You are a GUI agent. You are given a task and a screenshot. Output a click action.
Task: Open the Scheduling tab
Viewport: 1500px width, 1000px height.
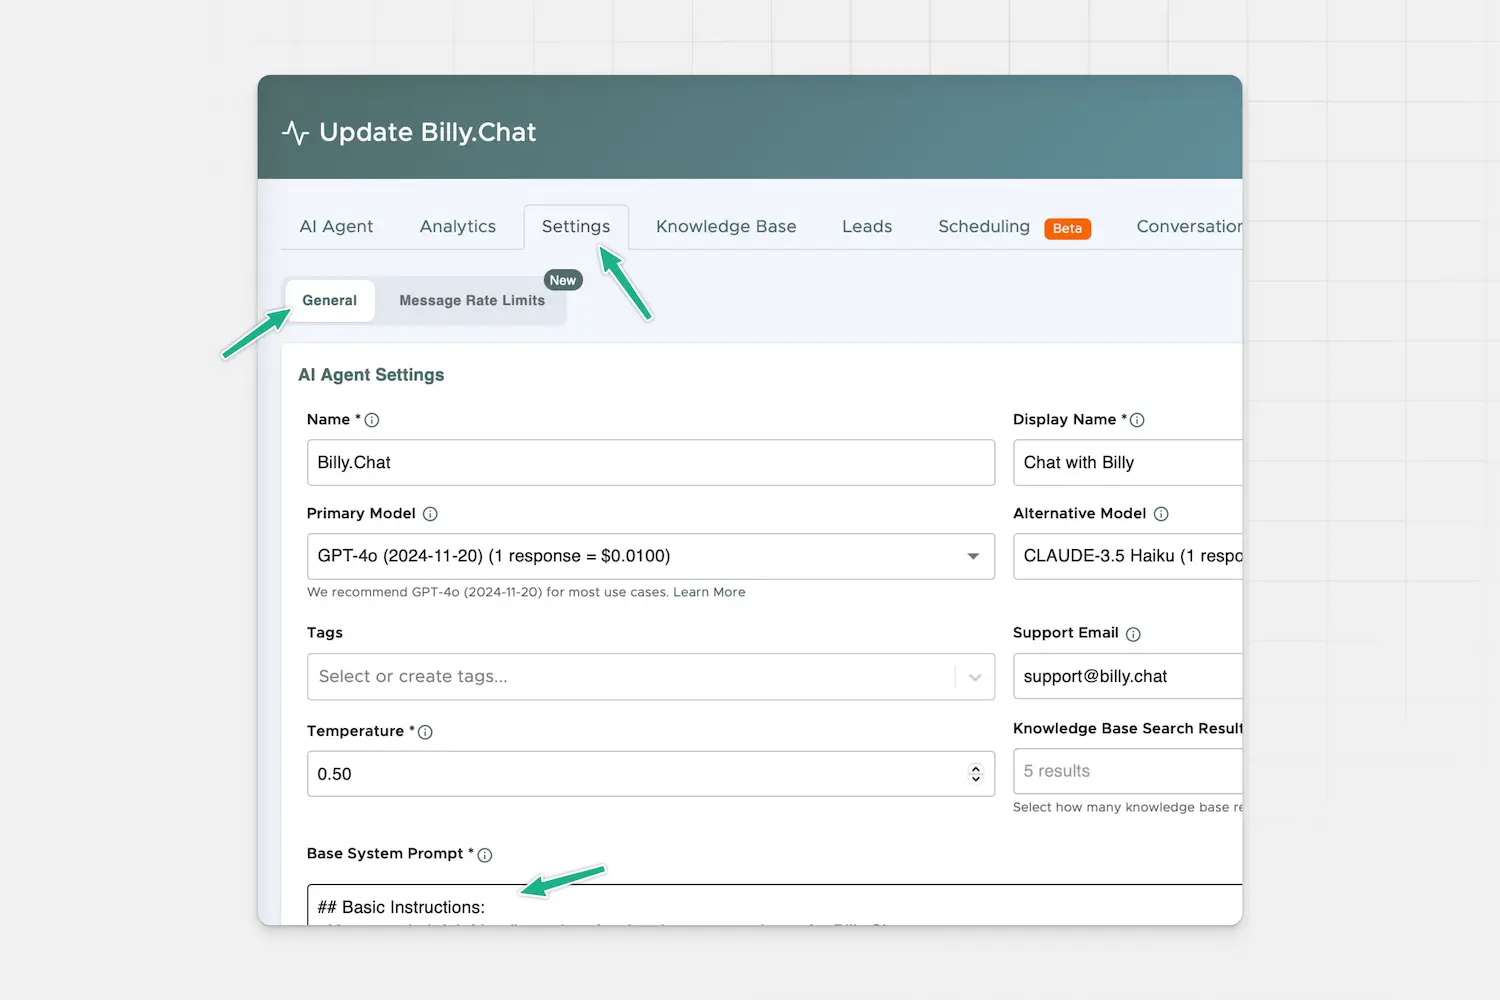click(984, 227)
